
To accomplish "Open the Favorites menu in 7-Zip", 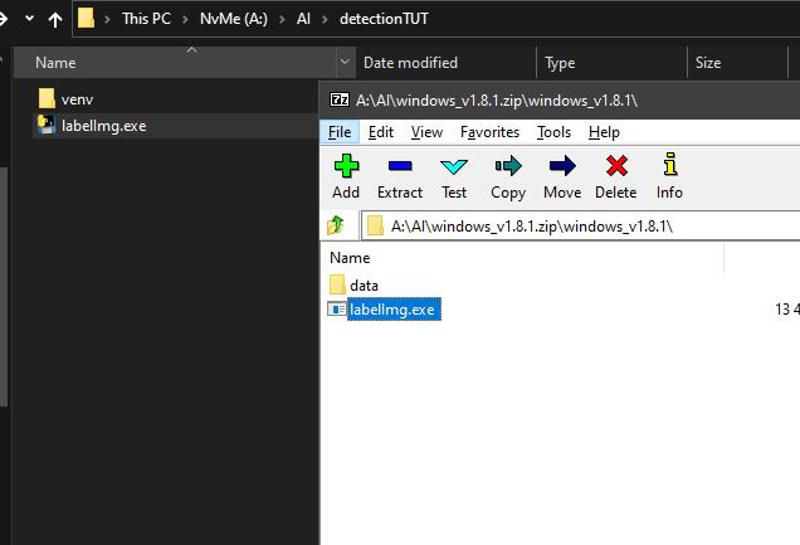I will pos(490,132).
